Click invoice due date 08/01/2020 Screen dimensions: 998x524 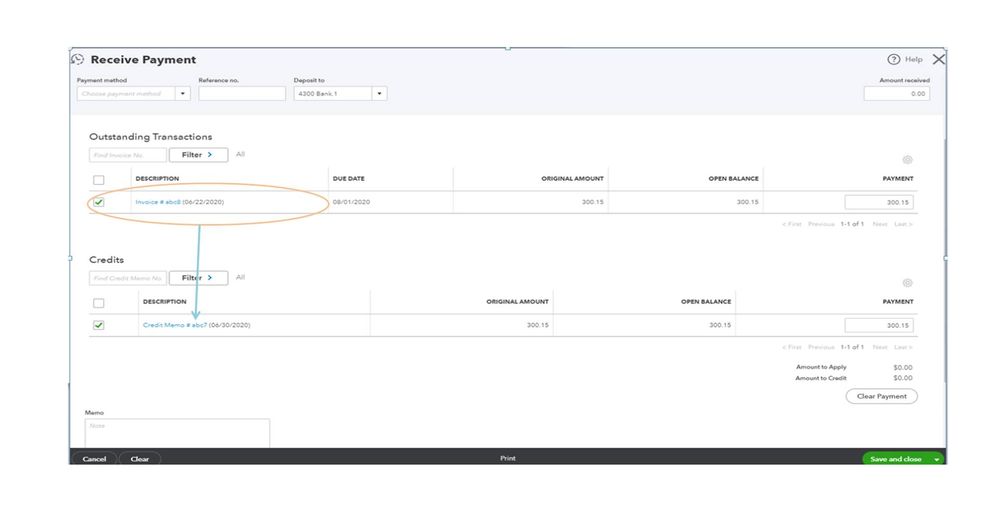point(351,202)
